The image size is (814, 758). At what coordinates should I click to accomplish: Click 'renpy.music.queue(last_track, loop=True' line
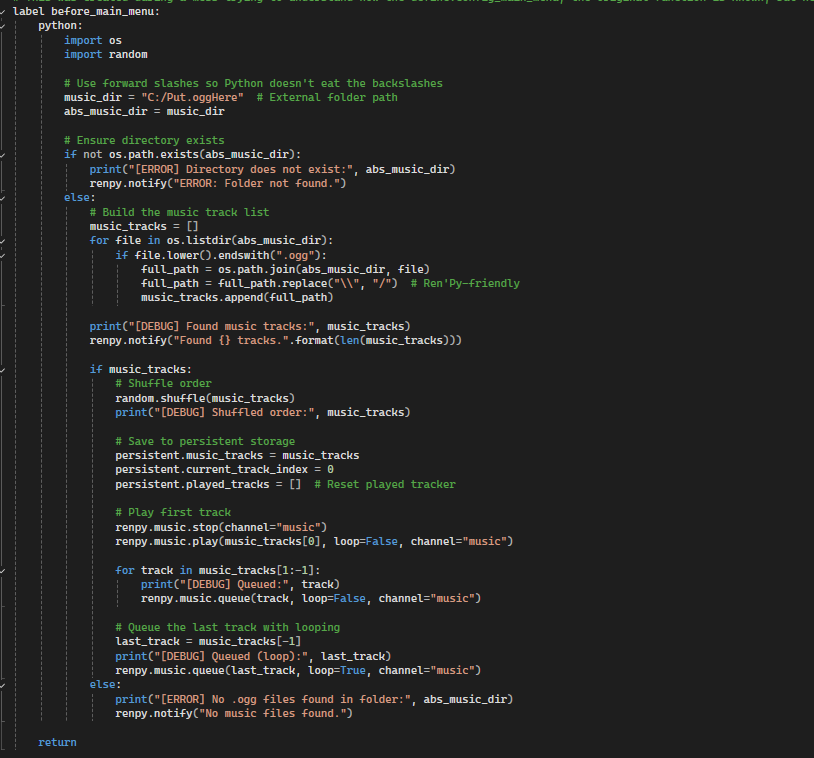(298, 670)
